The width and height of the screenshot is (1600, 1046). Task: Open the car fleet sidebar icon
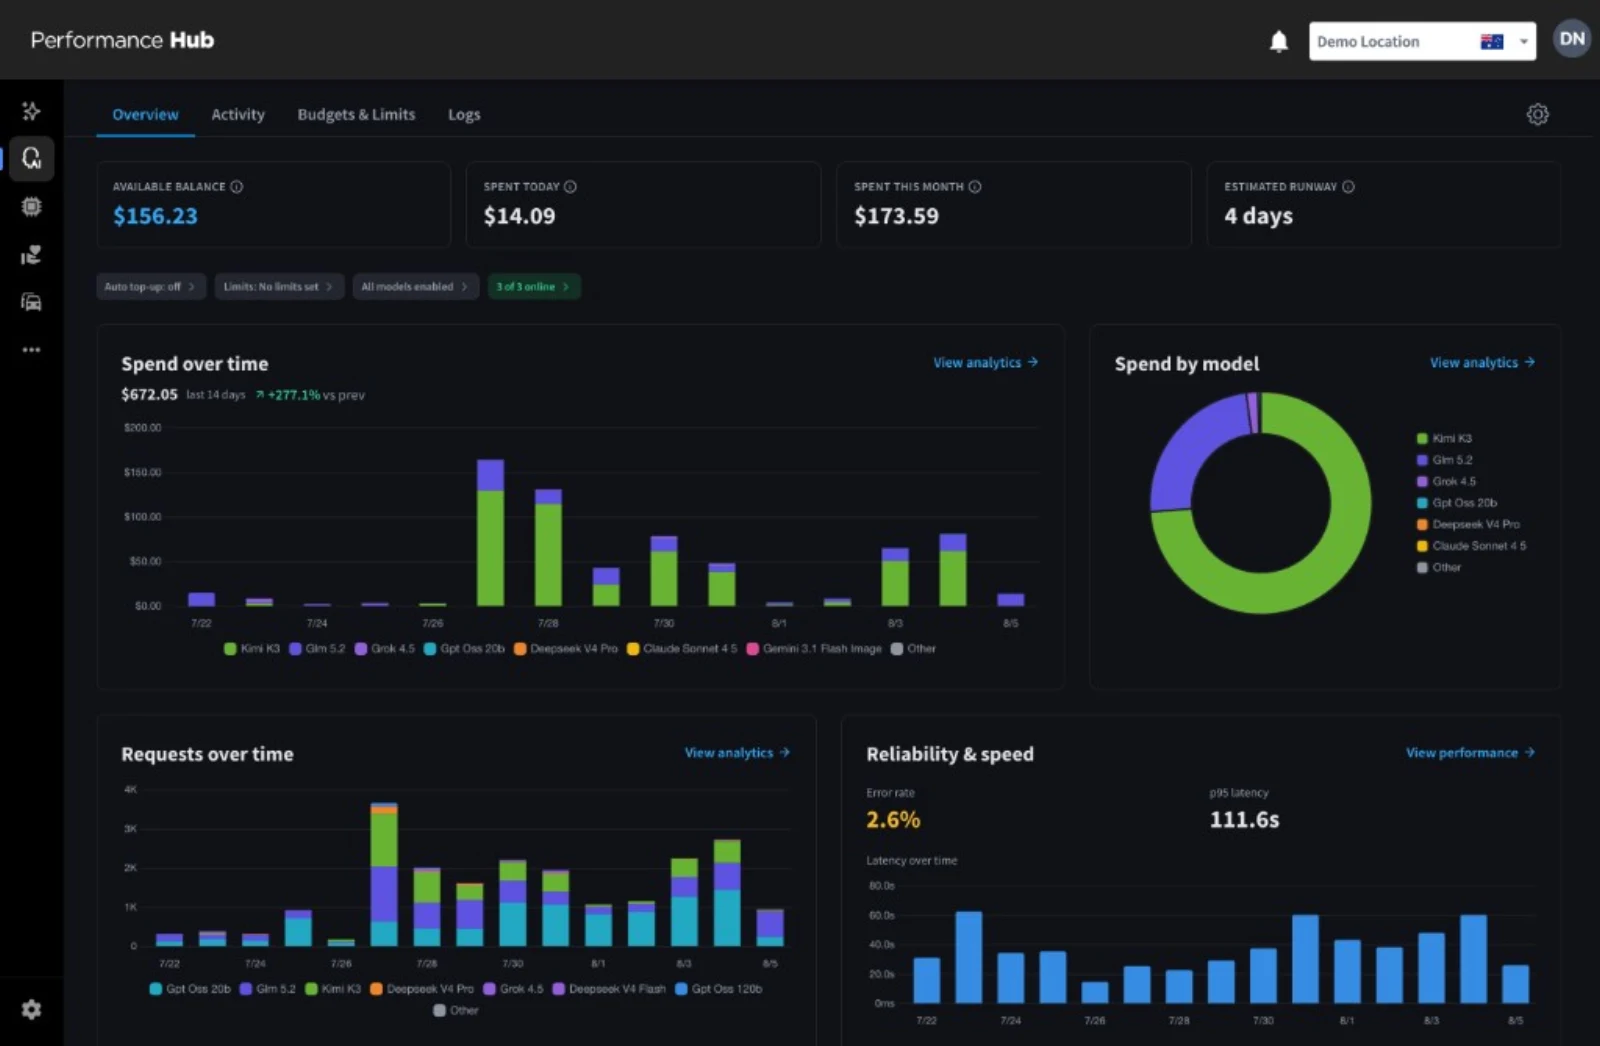tap(31, 302)
